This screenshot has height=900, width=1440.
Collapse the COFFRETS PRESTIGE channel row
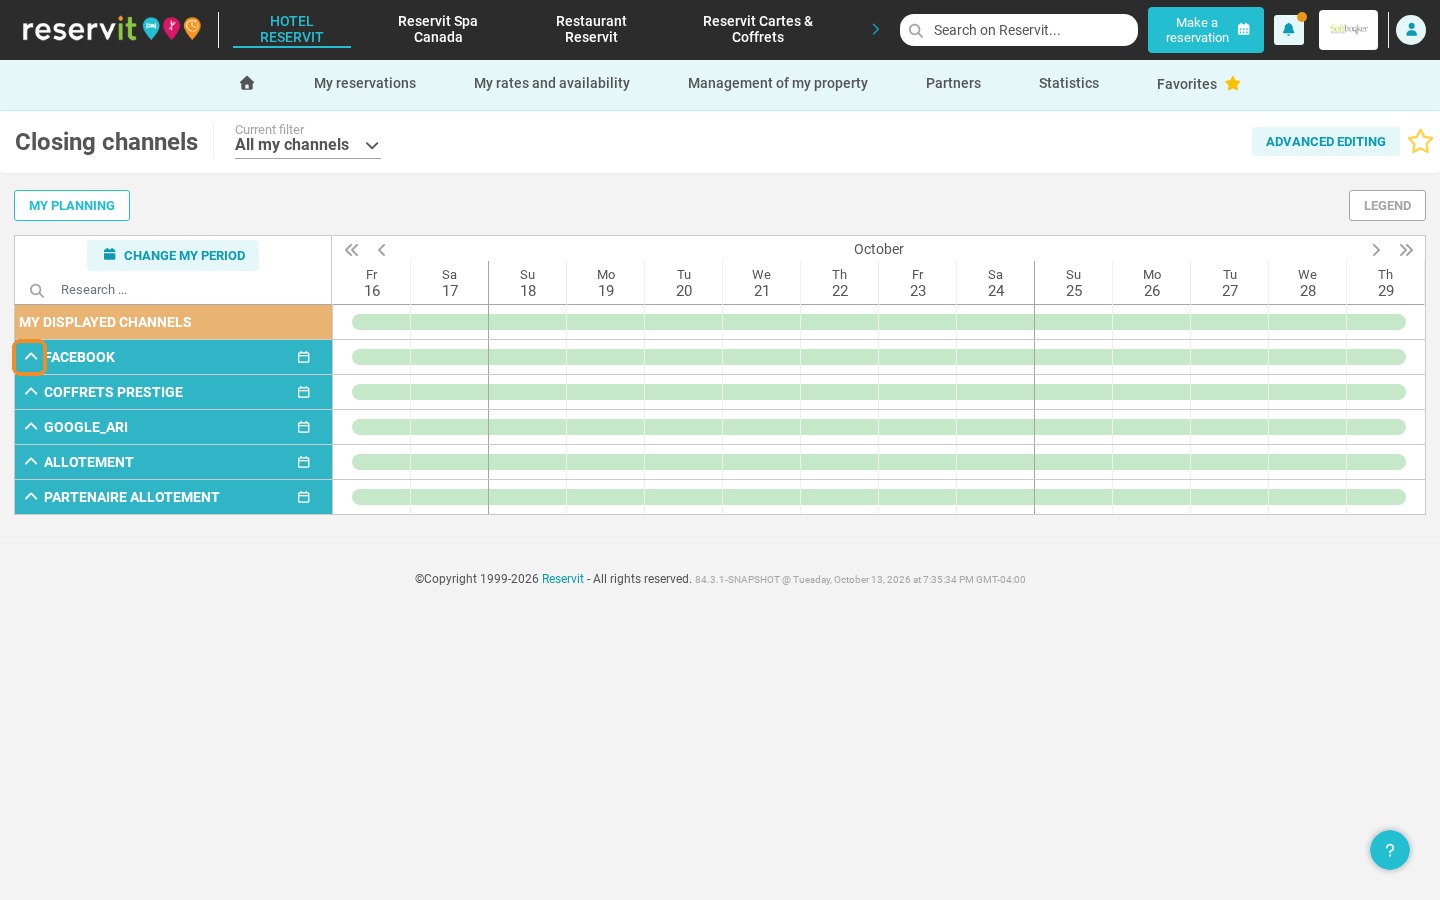click(x=31, y=392)
